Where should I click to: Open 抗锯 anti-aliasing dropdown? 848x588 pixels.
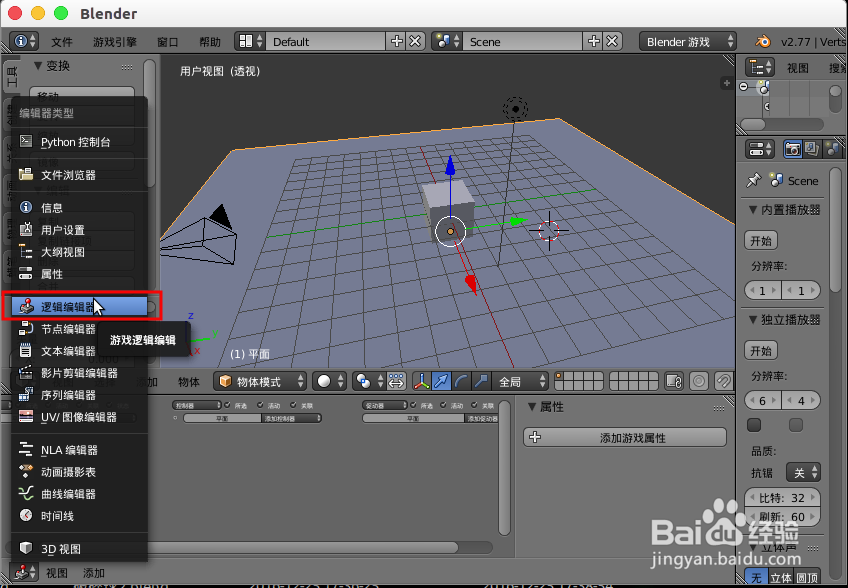(x=804, y=472)
